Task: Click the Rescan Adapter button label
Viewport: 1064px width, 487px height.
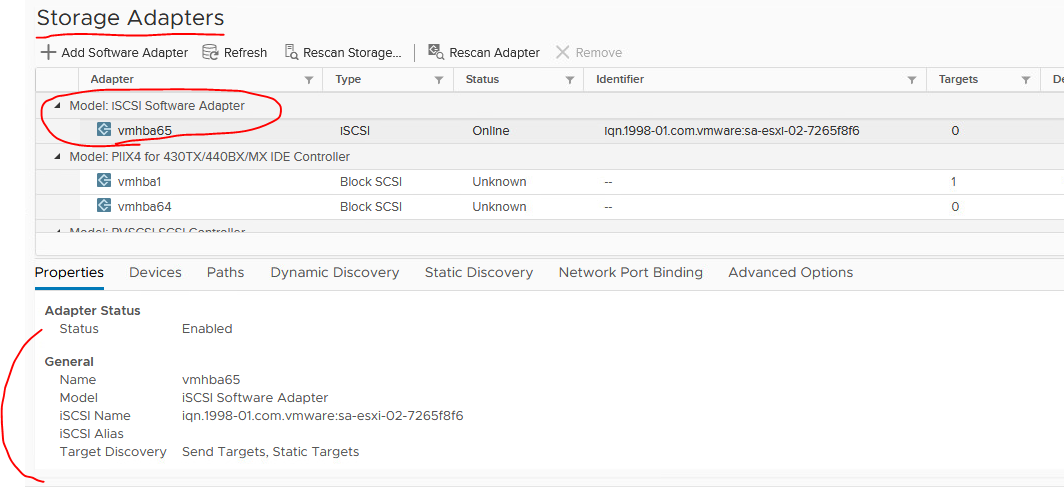Action: [x=495, y=52]
